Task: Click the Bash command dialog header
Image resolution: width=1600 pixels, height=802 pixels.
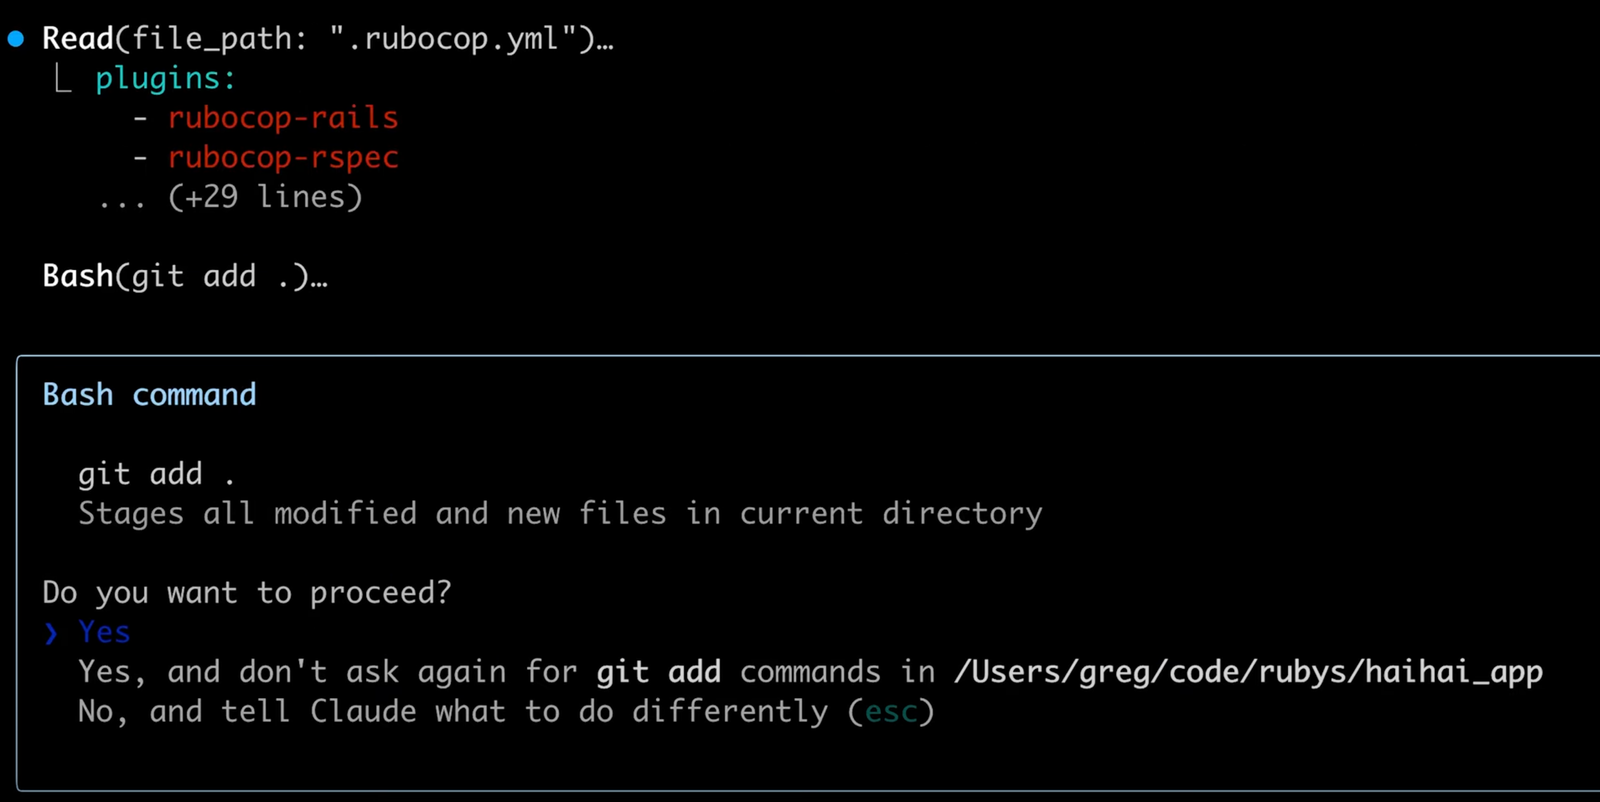Action: click(x=148, y=394)
